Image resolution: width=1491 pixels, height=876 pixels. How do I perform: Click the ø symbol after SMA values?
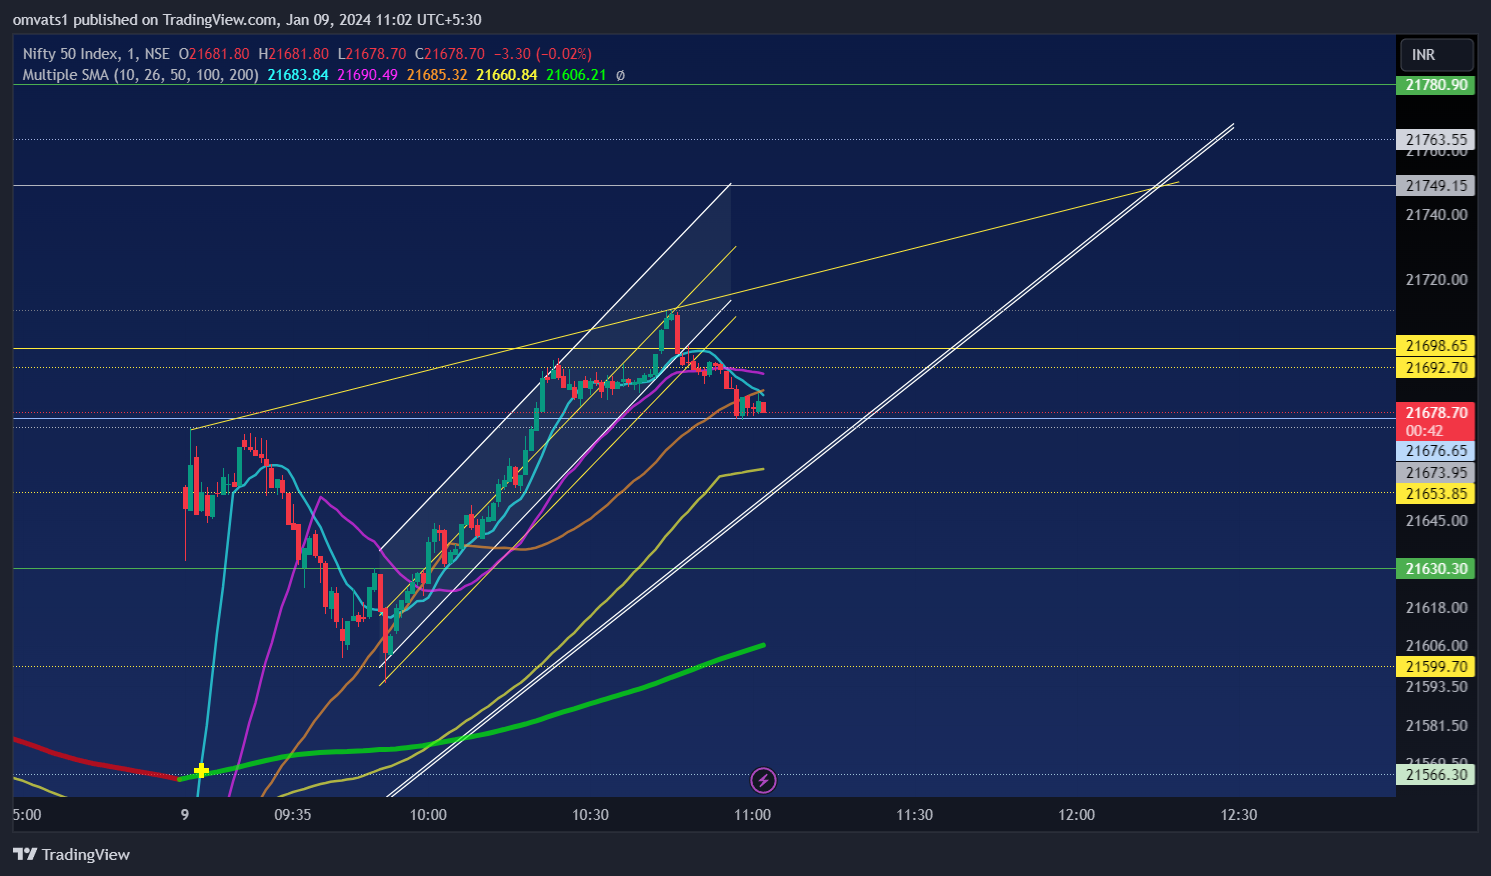coord(620,75)
